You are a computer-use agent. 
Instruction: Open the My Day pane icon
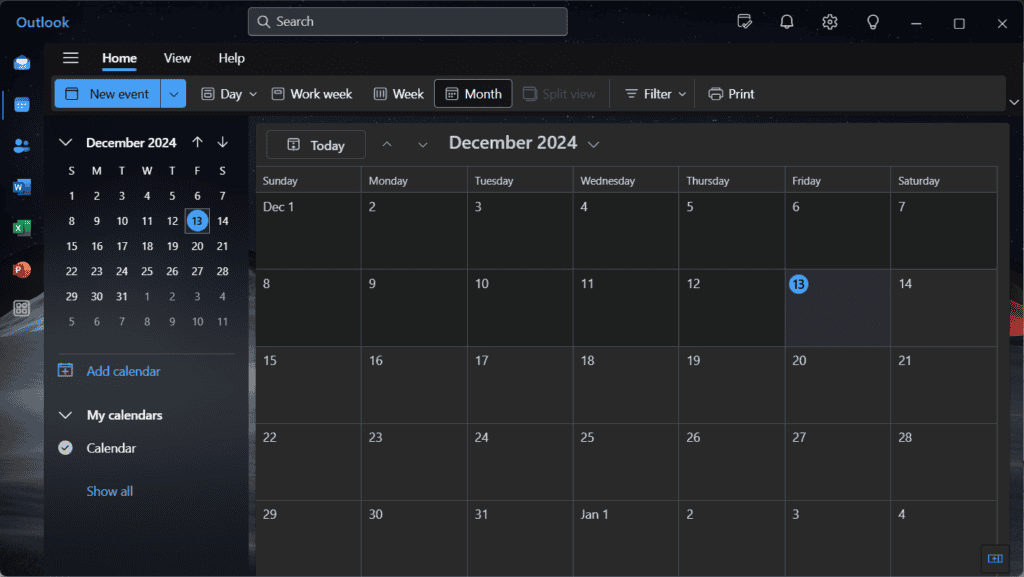tap(744, 22)
